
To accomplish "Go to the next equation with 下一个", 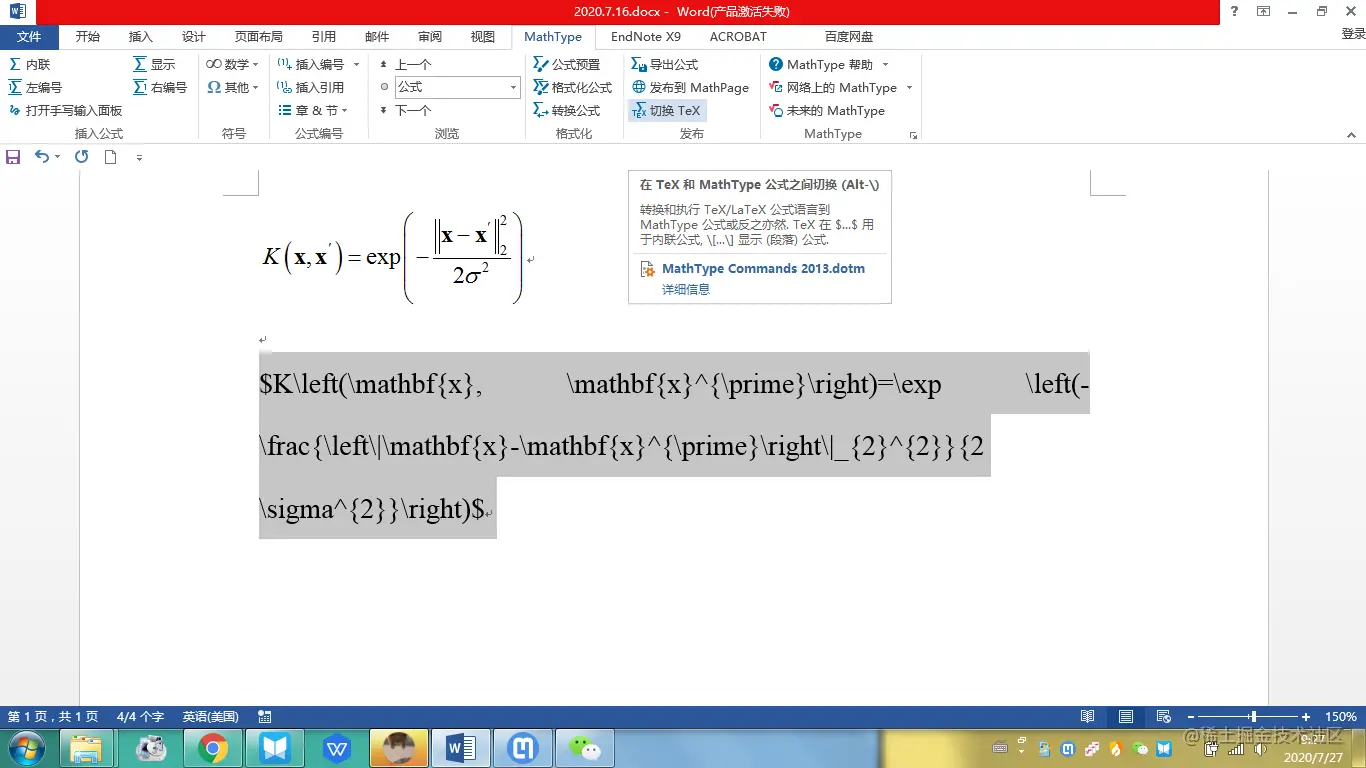I will tap(405, 110).
